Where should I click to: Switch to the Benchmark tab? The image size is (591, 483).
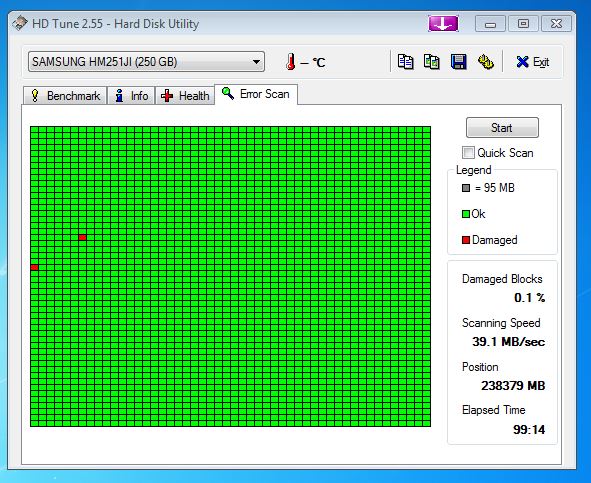tap(65, 96)
